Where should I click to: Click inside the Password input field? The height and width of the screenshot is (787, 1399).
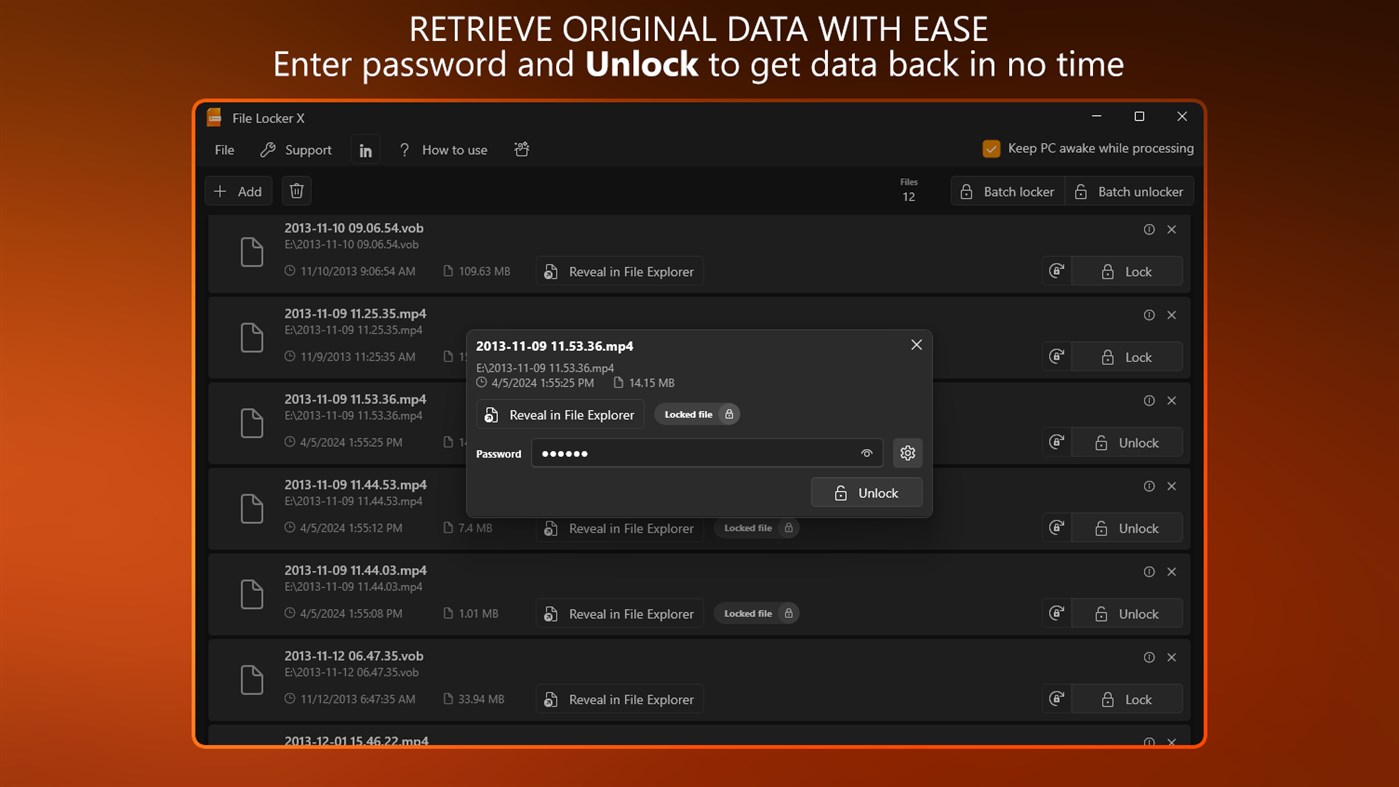click(x=700, y=453)
